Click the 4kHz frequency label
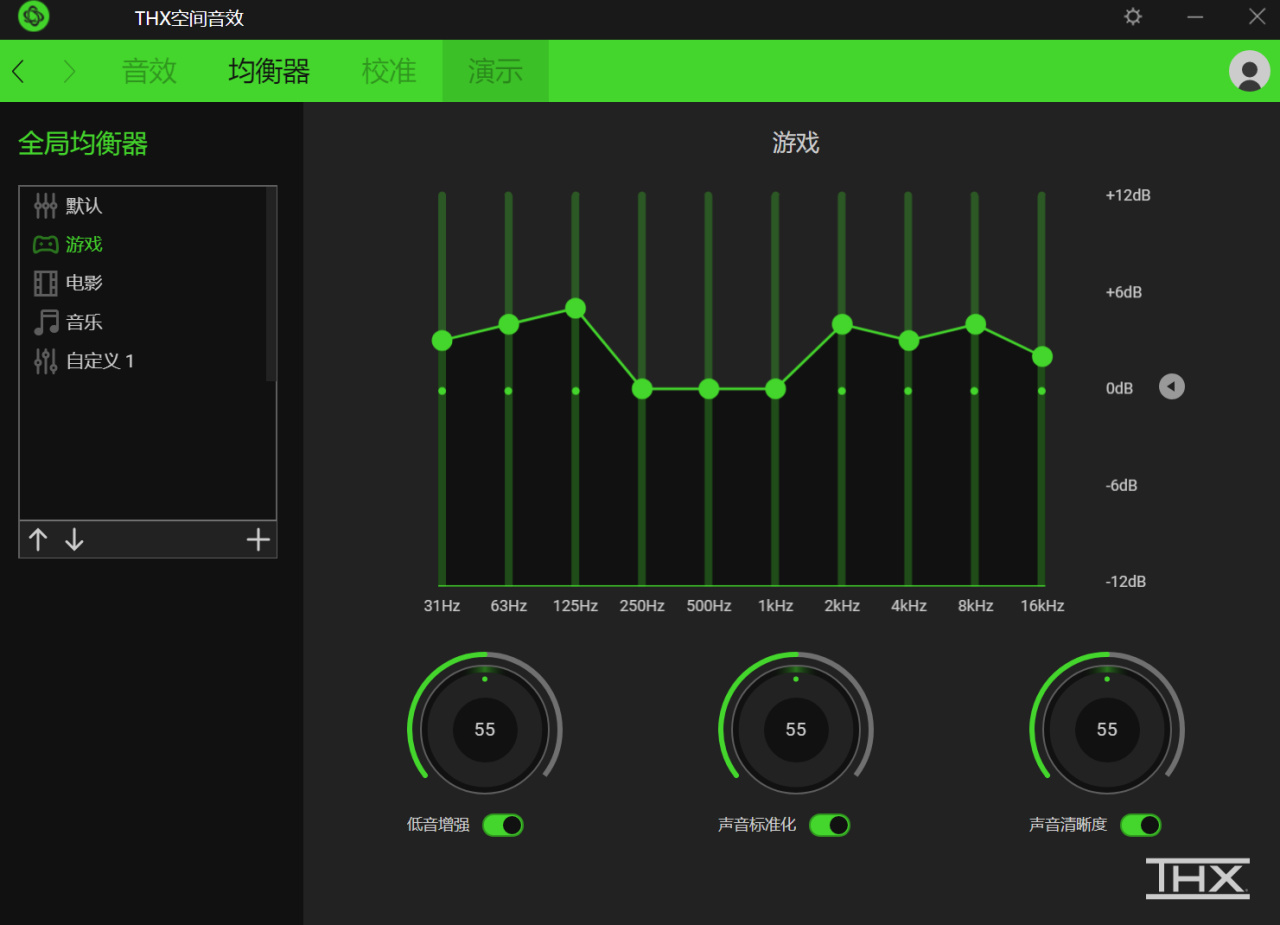 coord(908,606)
